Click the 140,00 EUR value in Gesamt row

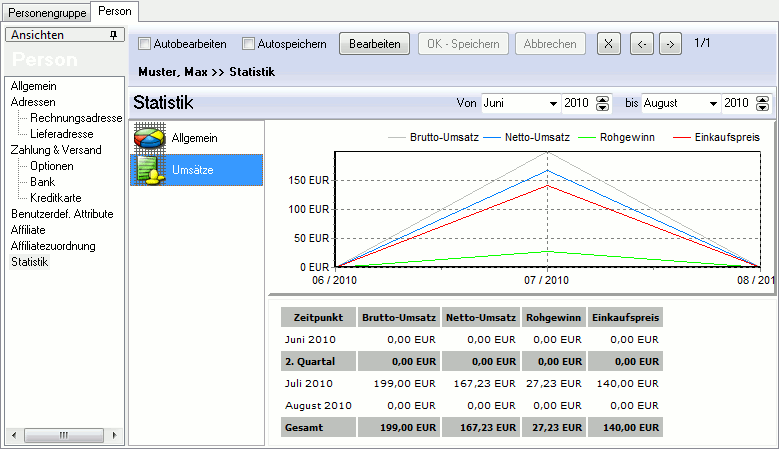631,428
